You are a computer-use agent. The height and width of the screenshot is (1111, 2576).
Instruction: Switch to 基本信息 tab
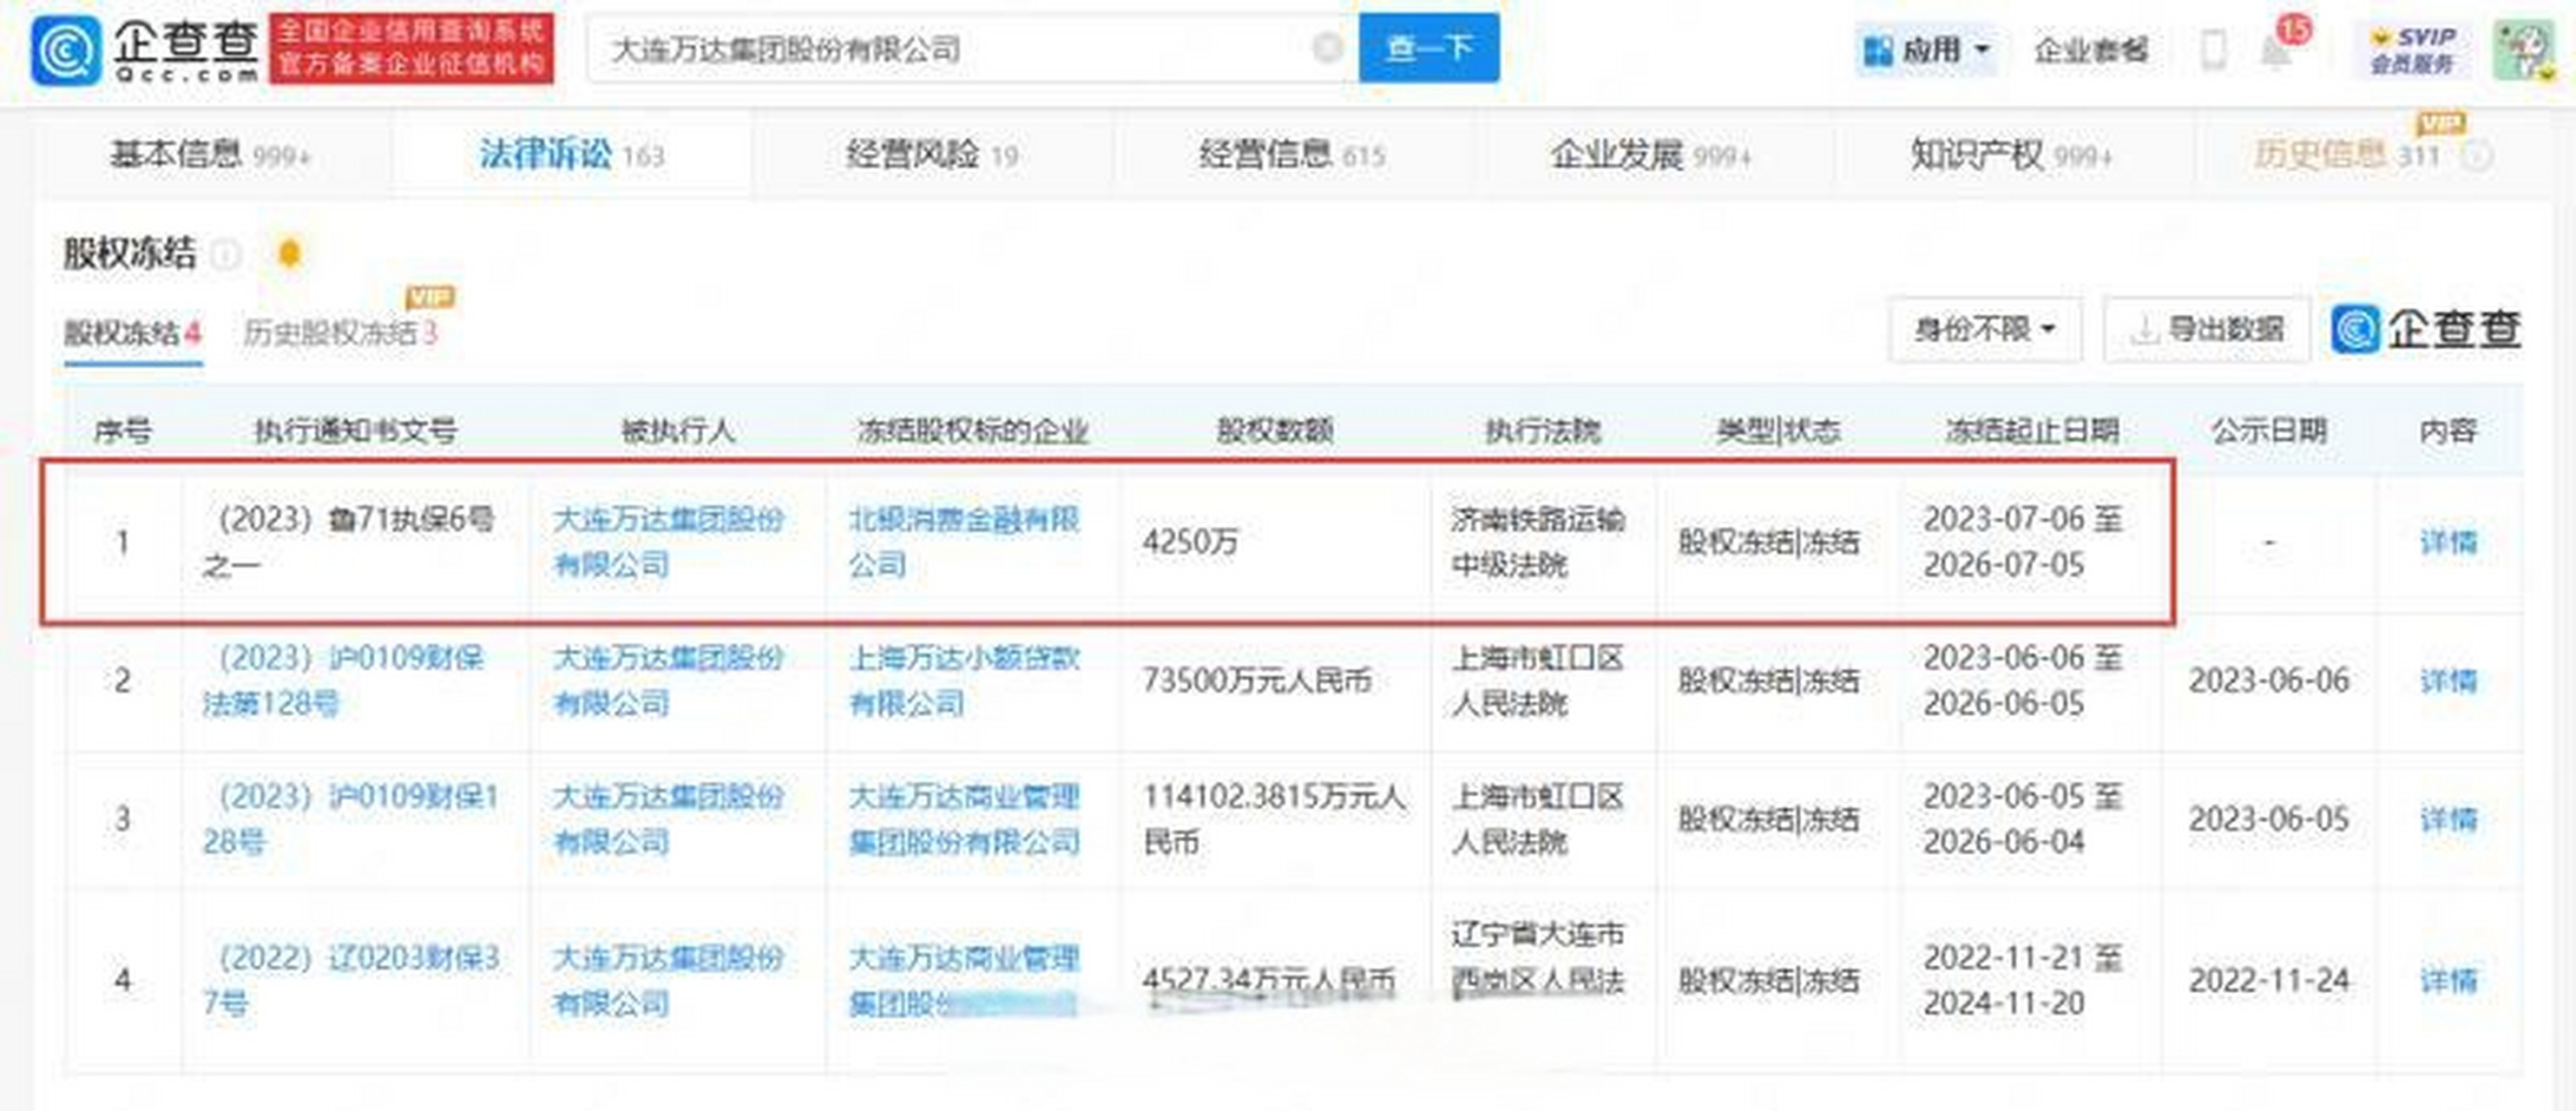tap(211, 155)
